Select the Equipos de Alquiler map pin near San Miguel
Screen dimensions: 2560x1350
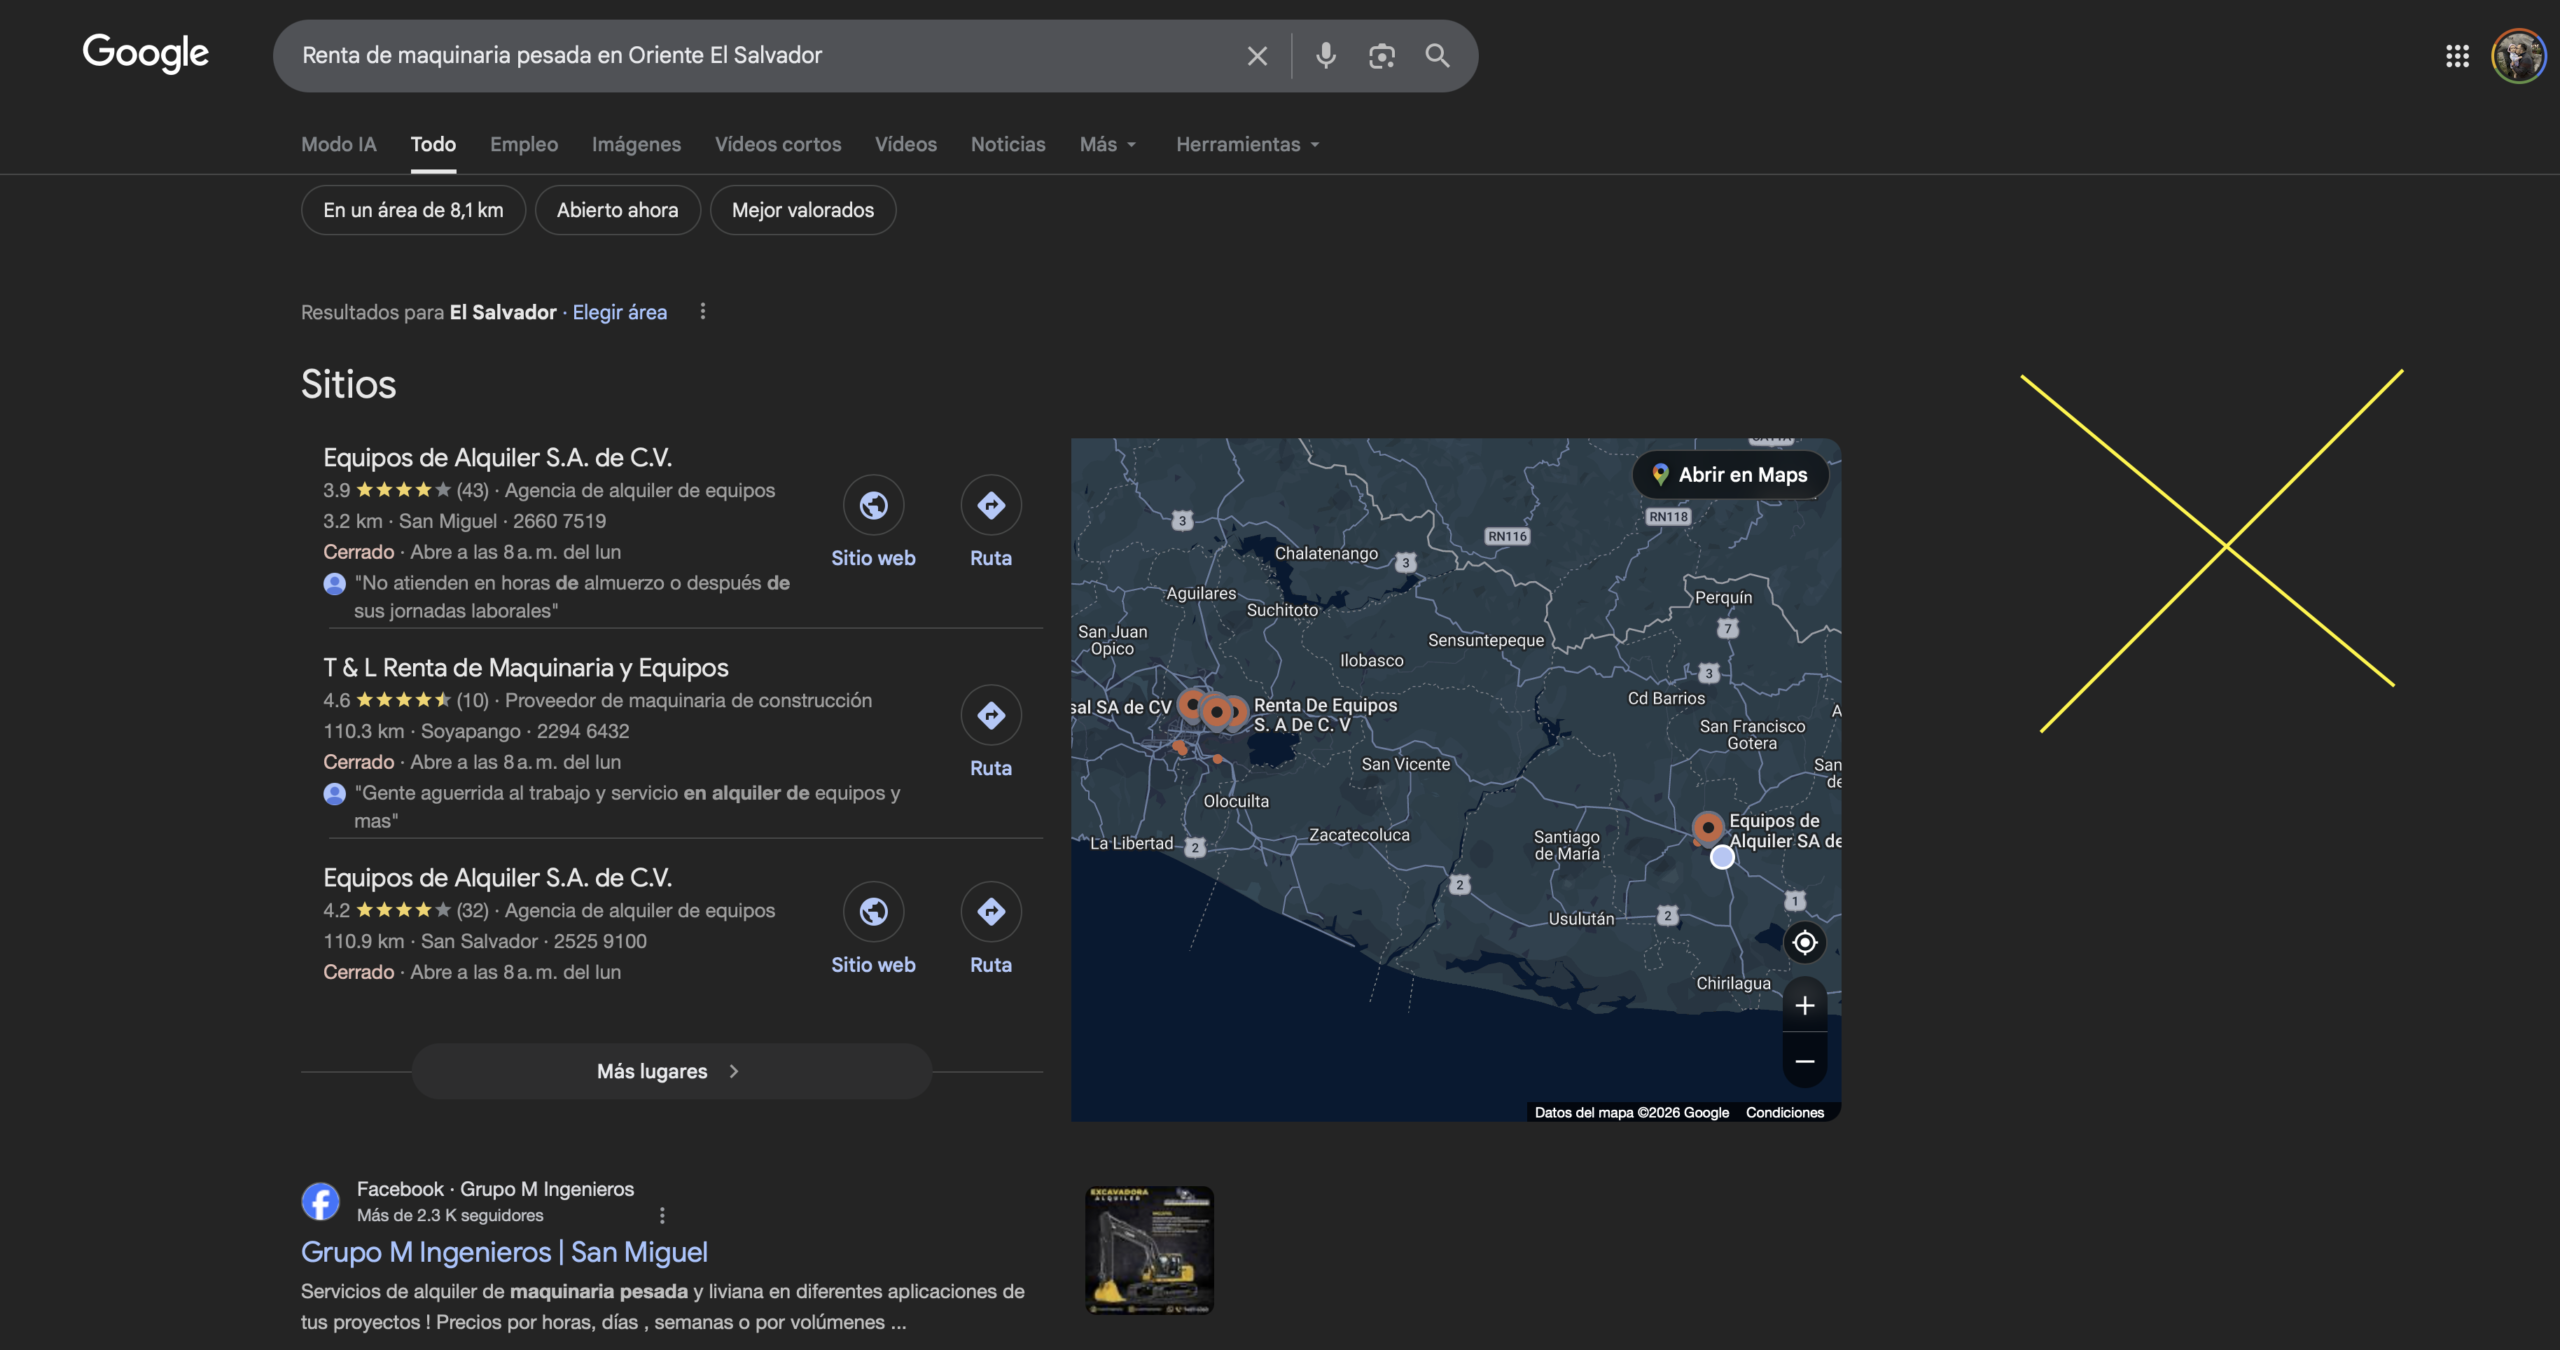1708,827
